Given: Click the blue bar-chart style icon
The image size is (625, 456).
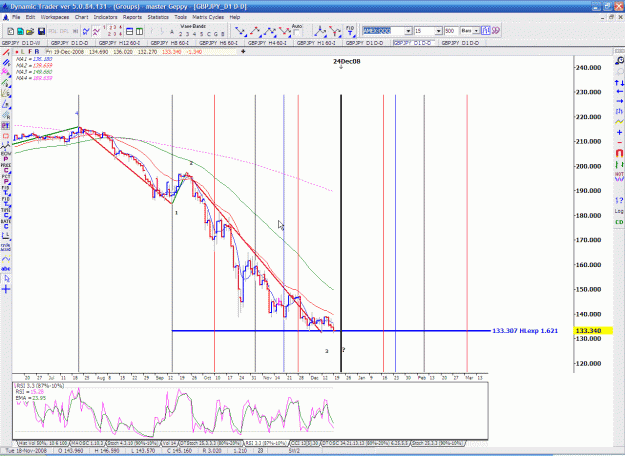Looking at the screenshot, I should tap(485, 31).
